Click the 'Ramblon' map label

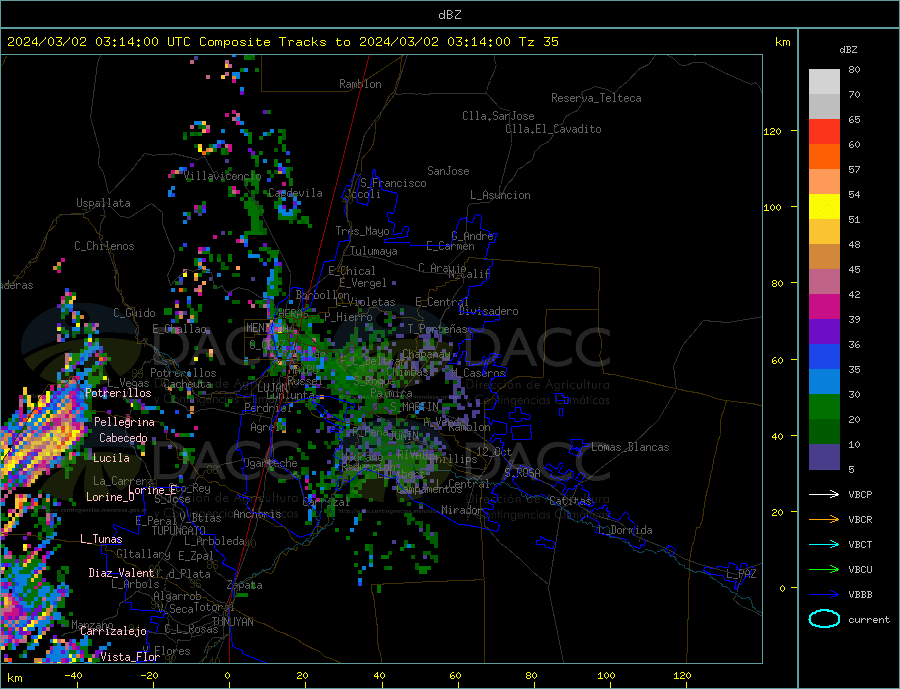point(360,84)
